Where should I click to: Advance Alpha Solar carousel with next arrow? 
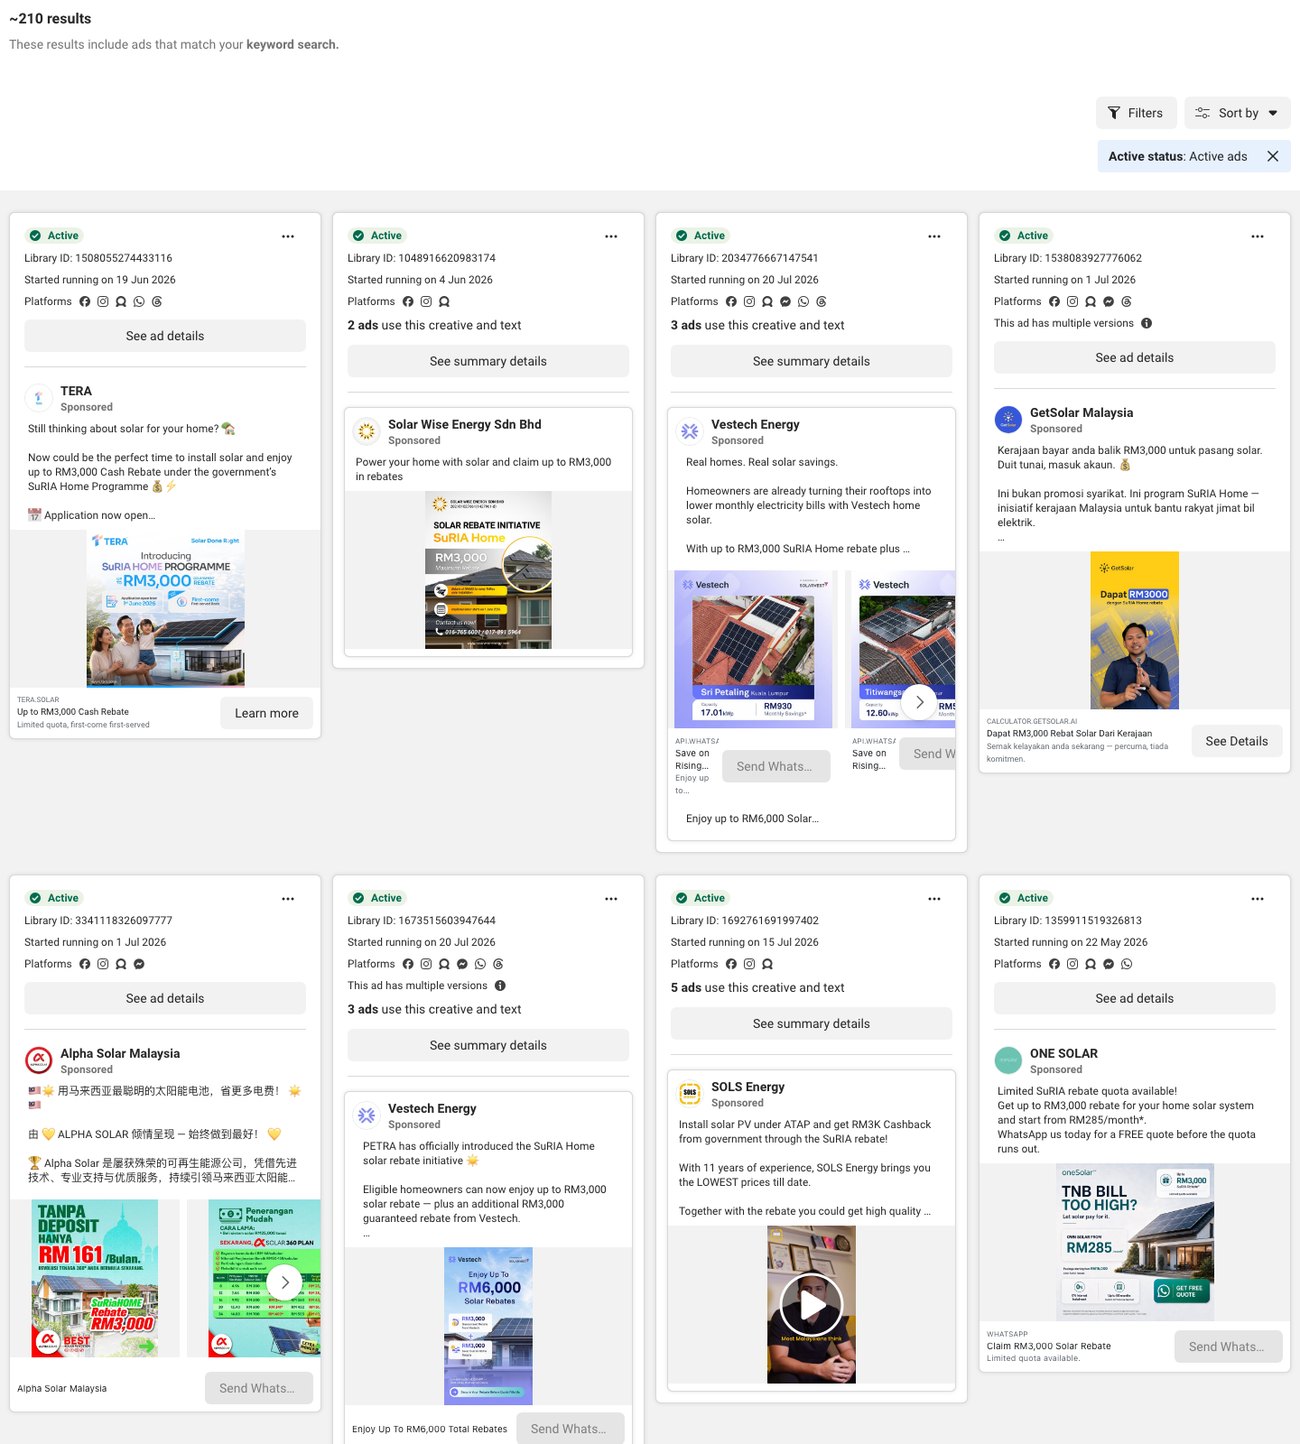point(284,1282)
